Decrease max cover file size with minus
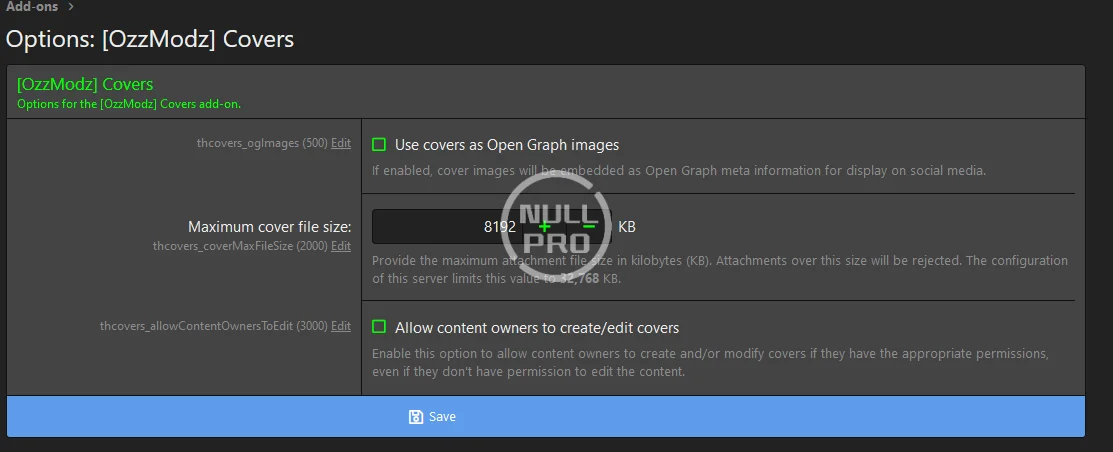This screenshot has width=1113, height=452. (x=589, y=227)
